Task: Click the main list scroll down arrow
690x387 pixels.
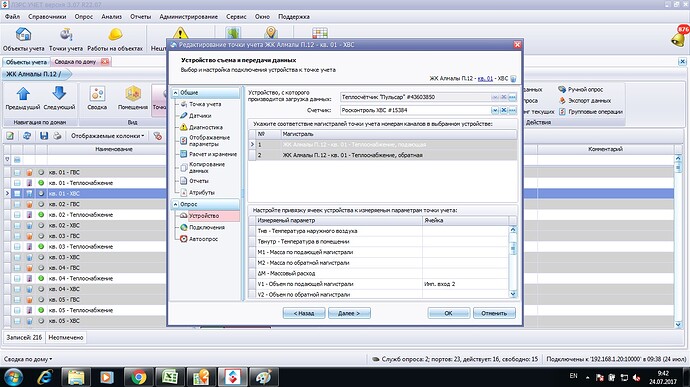Action: [x=678, y=324]
